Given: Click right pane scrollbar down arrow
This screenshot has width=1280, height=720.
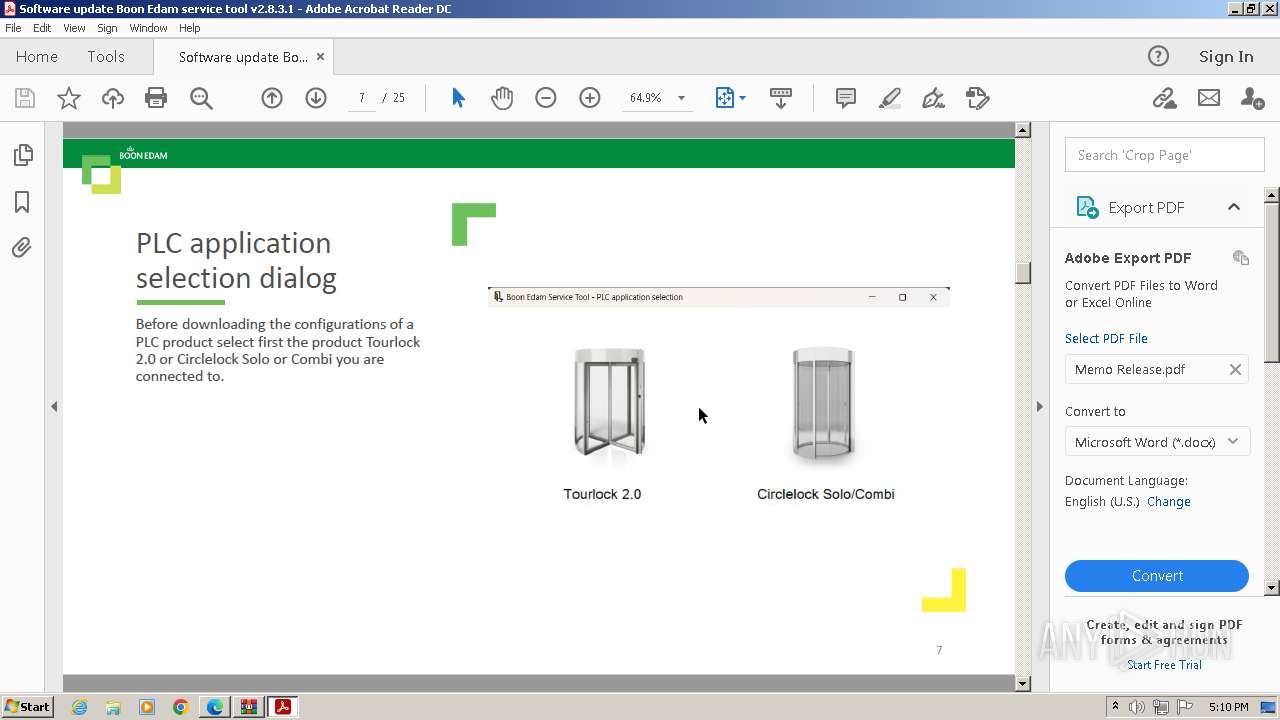Looking at the screenshot, I should (1272, 588).
